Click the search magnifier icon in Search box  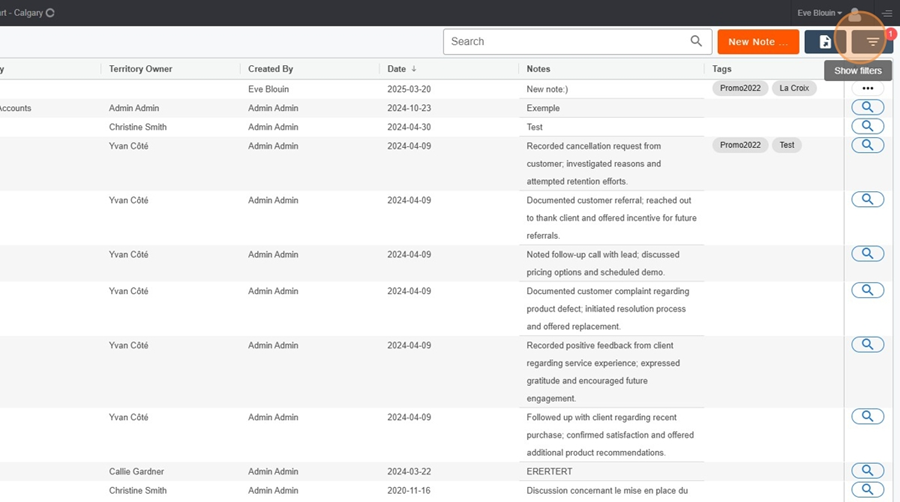point(696,41)
